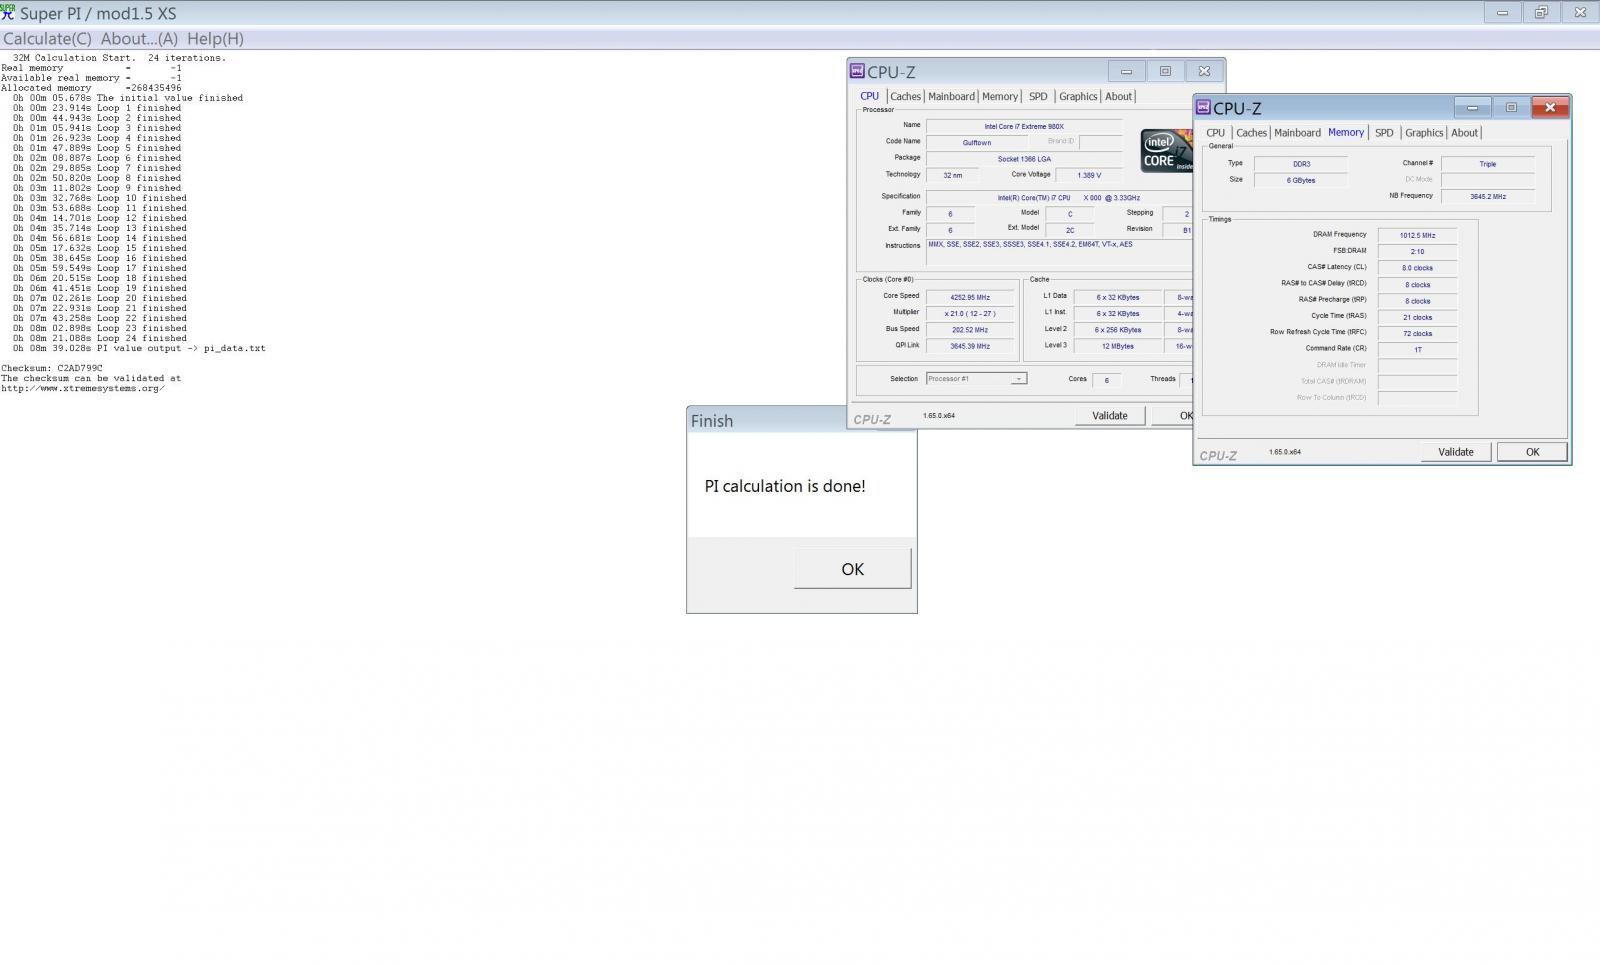
Task: Minimize the CPU-Z Memory window
Action: coord(1472,107)
